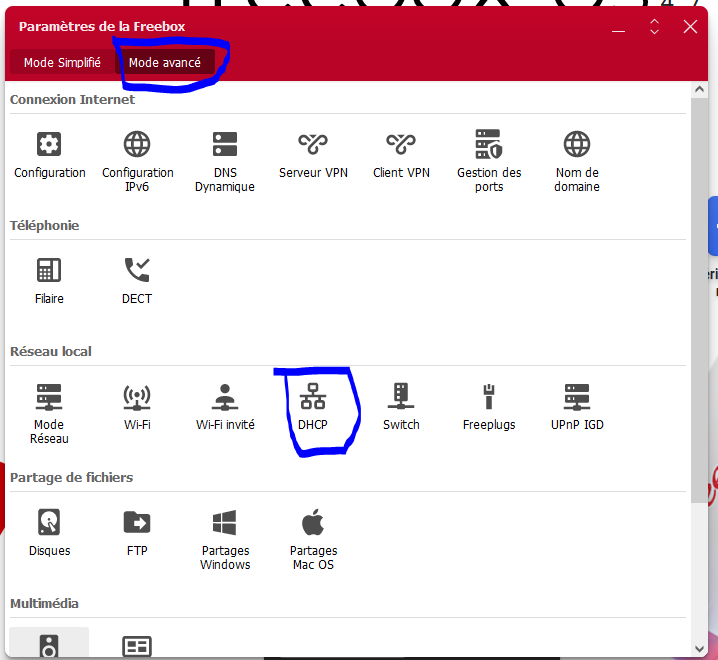Click the Multimédia section heading
The height and width of the screenshot is (660, 718).
pyautogui.click(x=44, y=603)
